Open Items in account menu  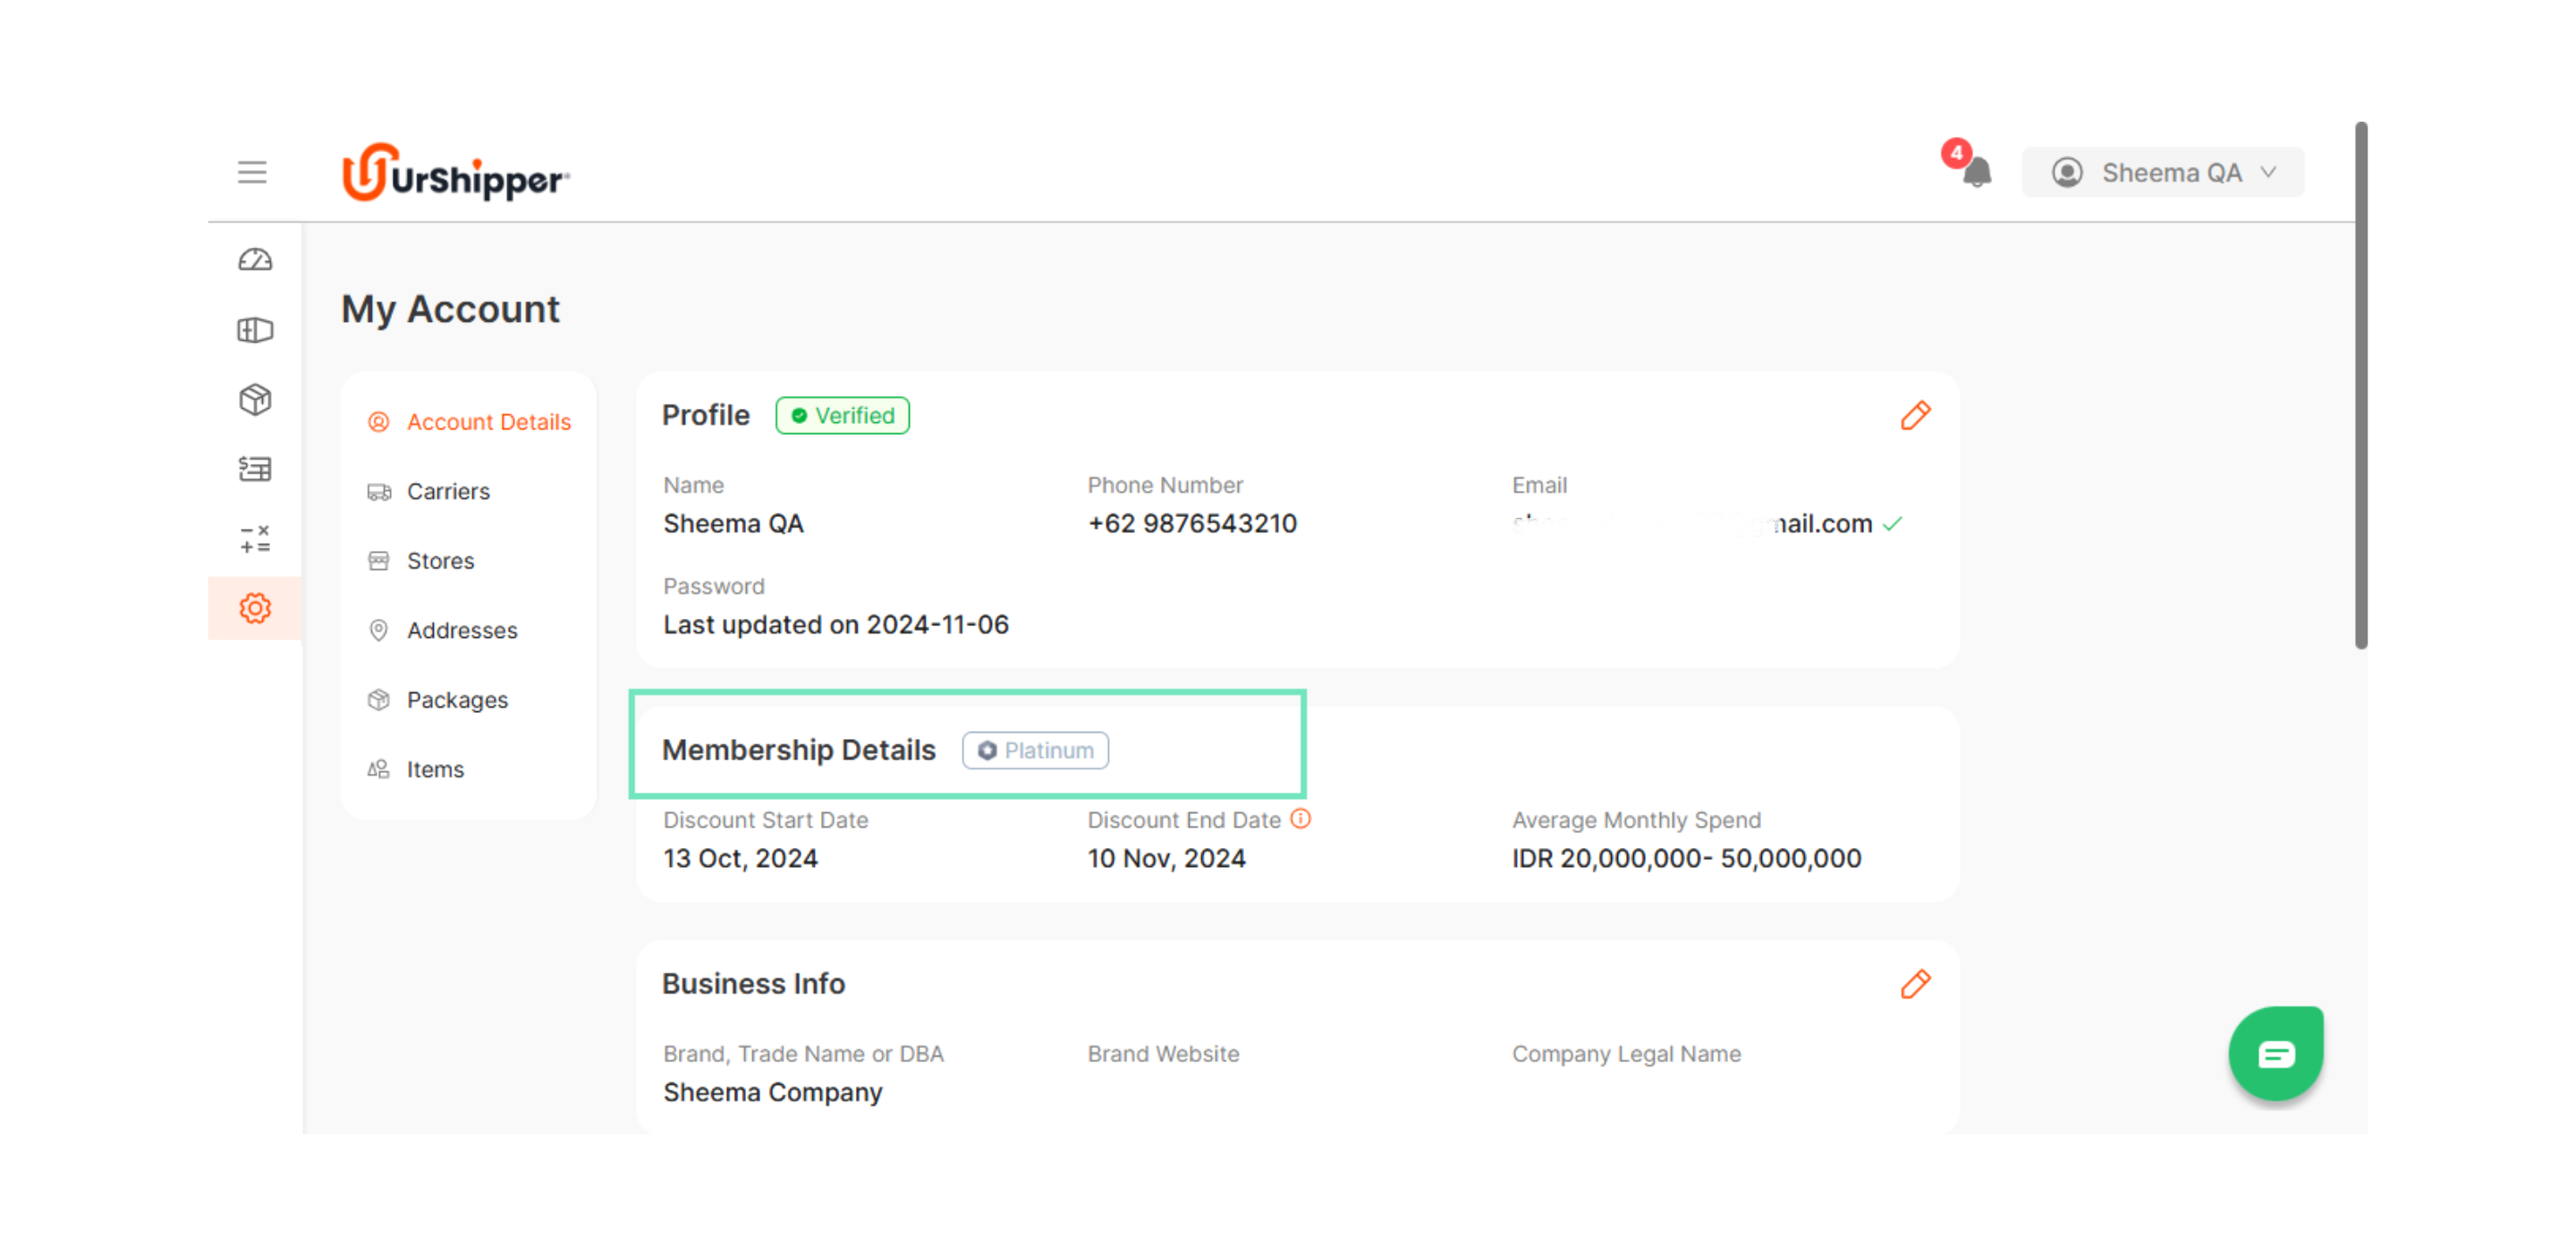click(x=435, y=769)
